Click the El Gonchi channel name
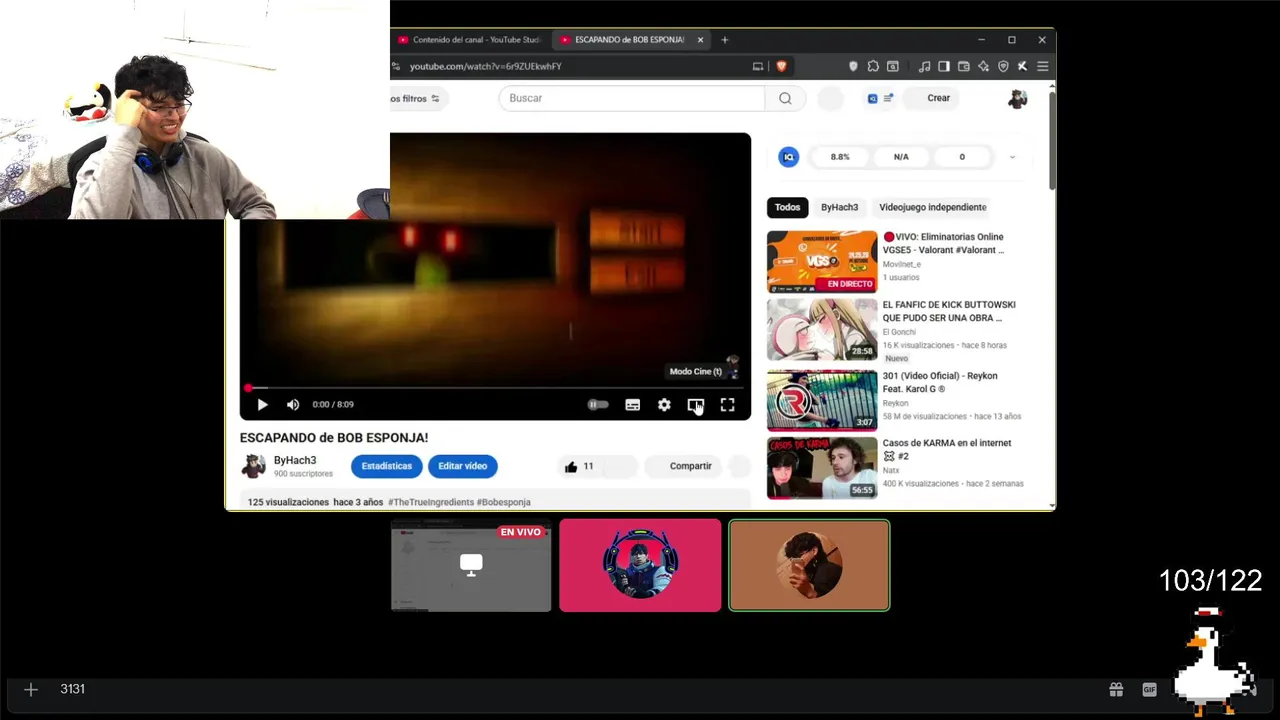The image size is (1280, 720). (x=899, y=332)
